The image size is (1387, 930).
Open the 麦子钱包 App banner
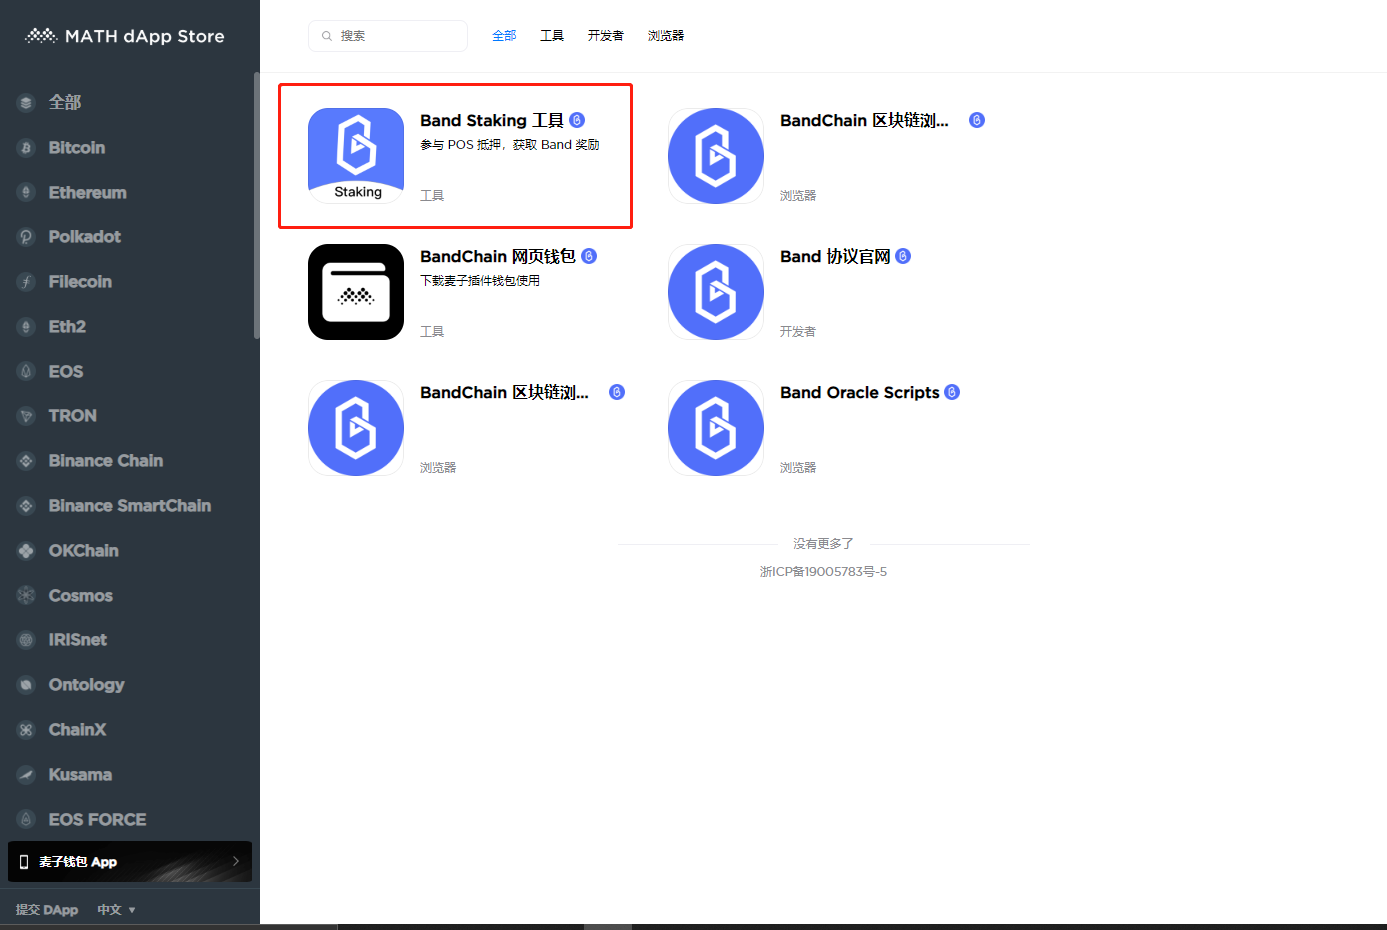130,862
